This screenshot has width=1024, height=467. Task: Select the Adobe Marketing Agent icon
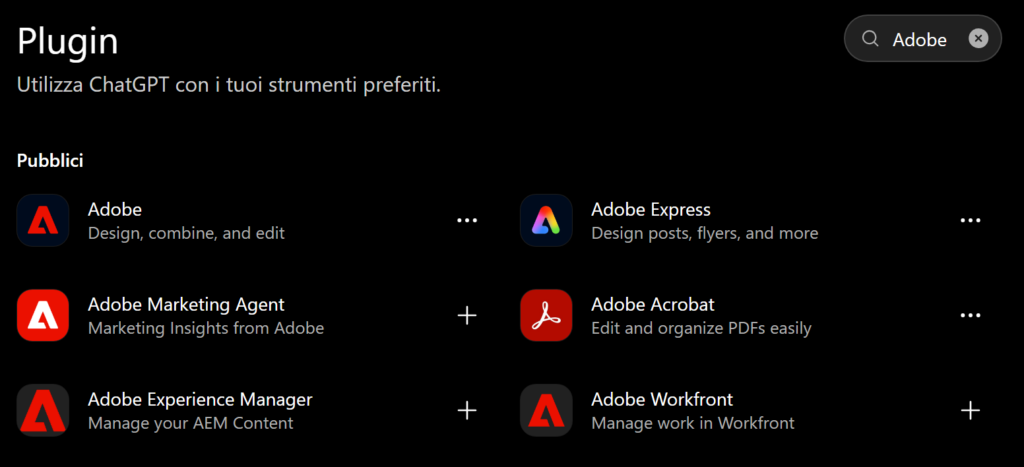coord(43,315)
